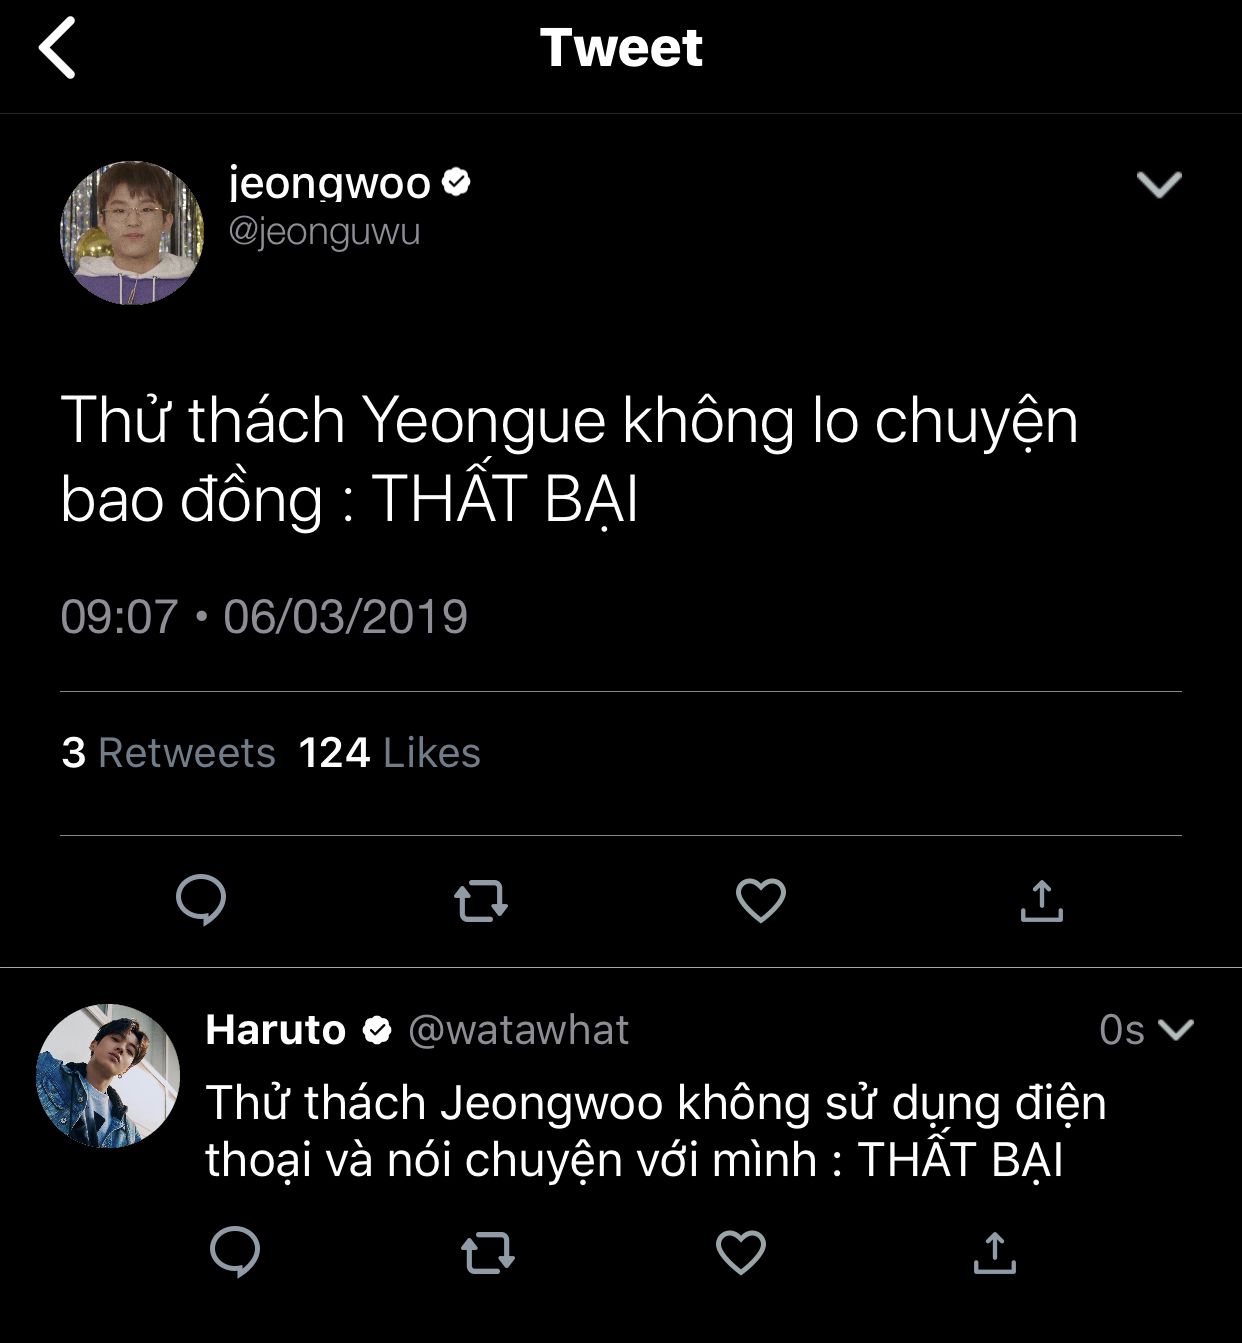Share jeongwoo's main tweet

1041,901
